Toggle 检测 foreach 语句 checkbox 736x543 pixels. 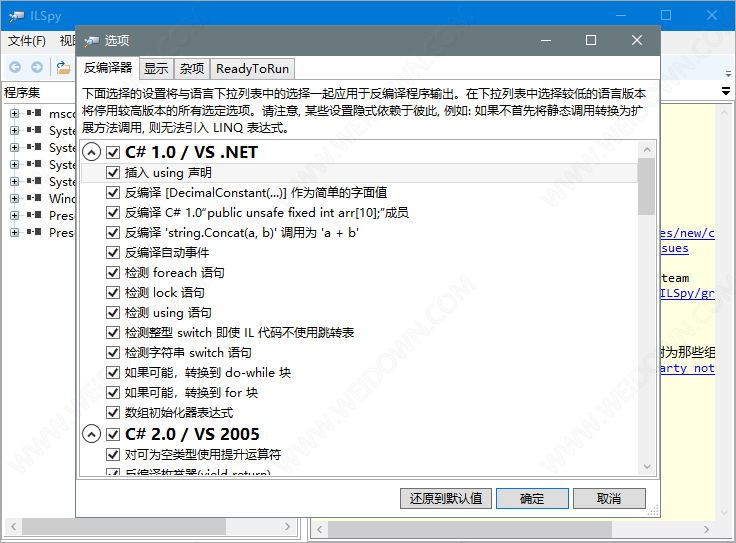[113, 273]
